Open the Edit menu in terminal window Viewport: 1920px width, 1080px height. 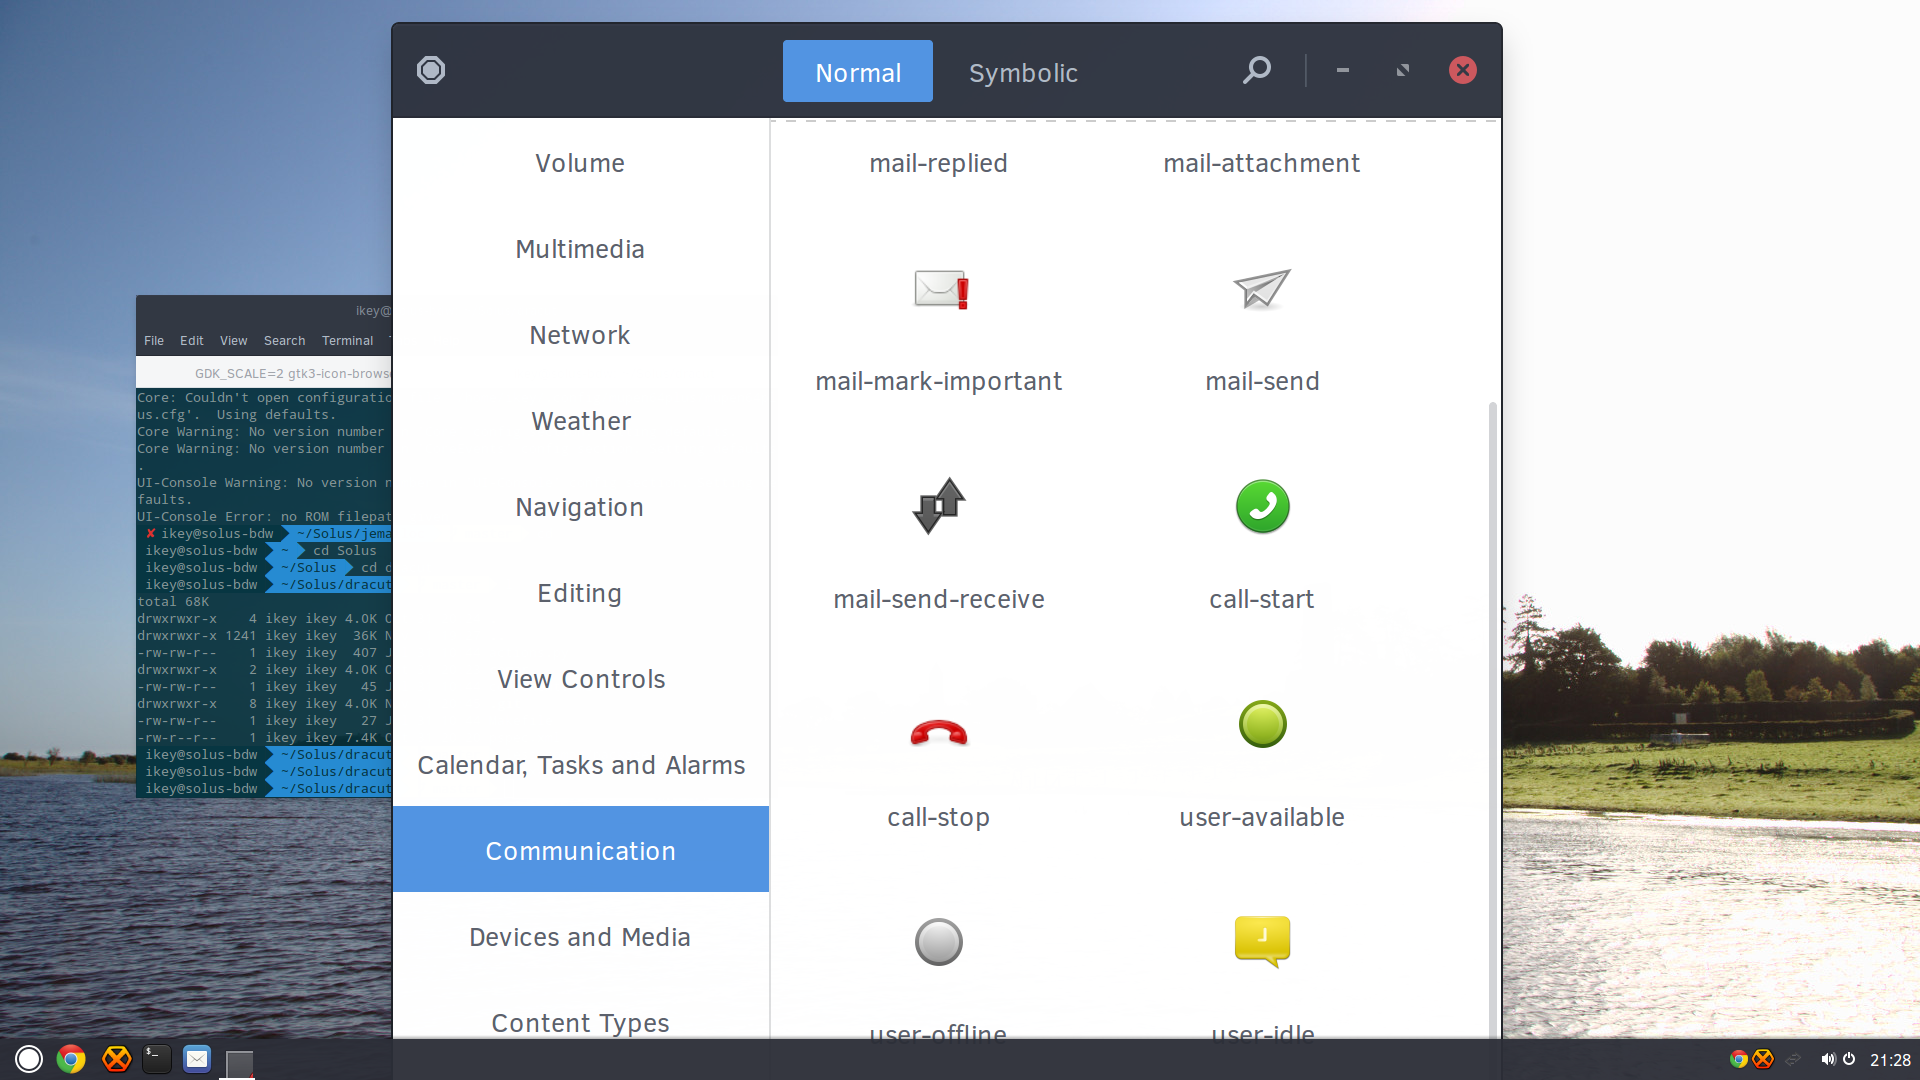[192, 341]
